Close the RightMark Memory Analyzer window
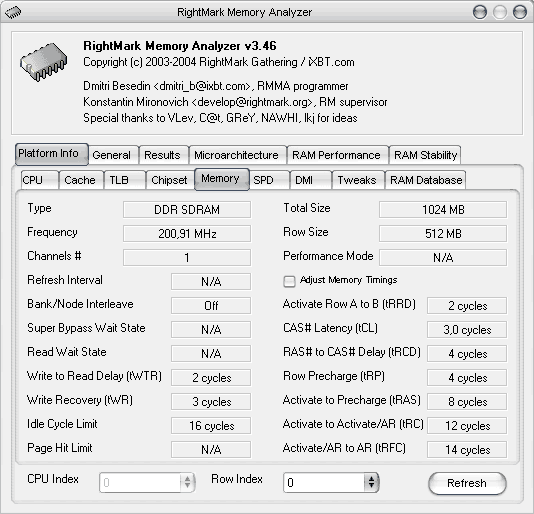This screenshot has height=514, width=534. pyautogui.click(x=520, y=13)
